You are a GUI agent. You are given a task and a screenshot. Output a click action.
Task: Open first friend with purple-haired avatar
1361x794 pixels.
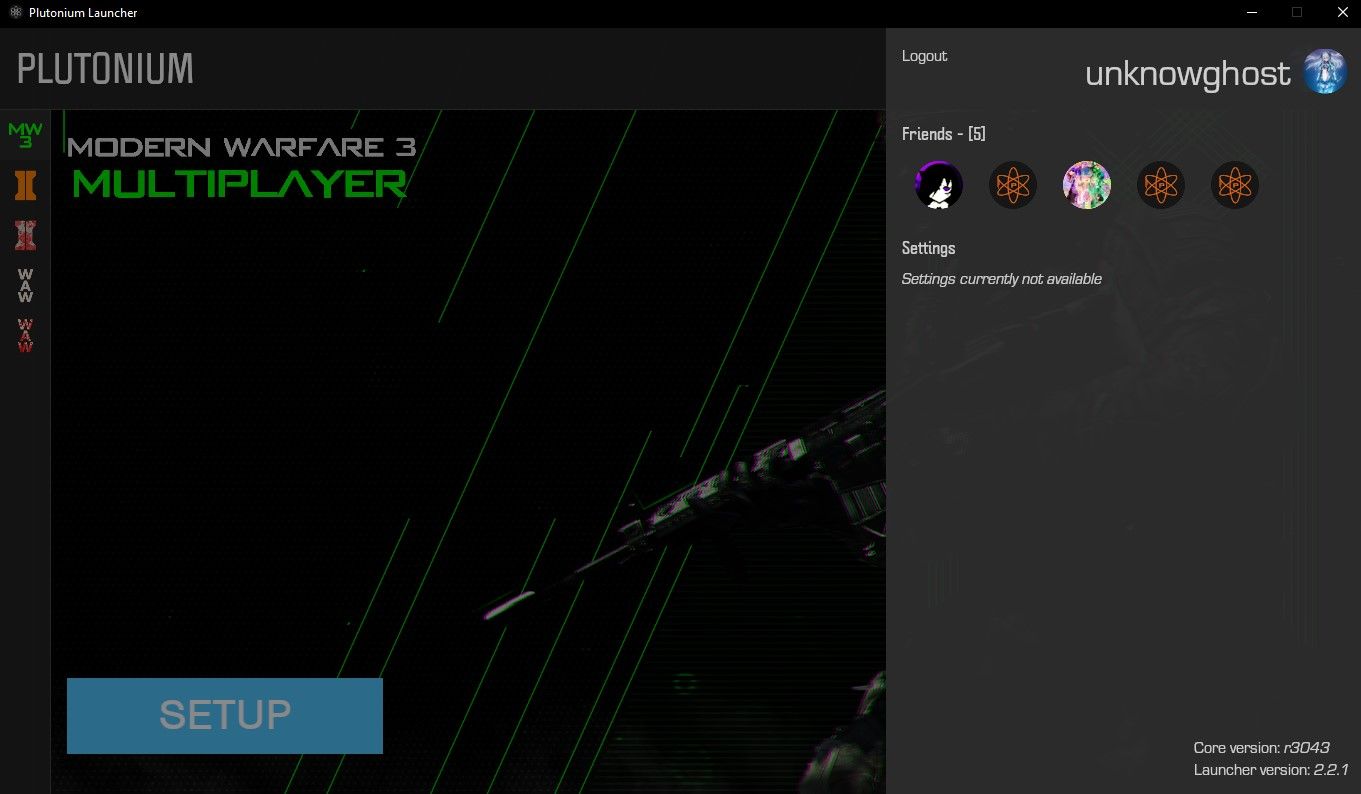point(939,185)
